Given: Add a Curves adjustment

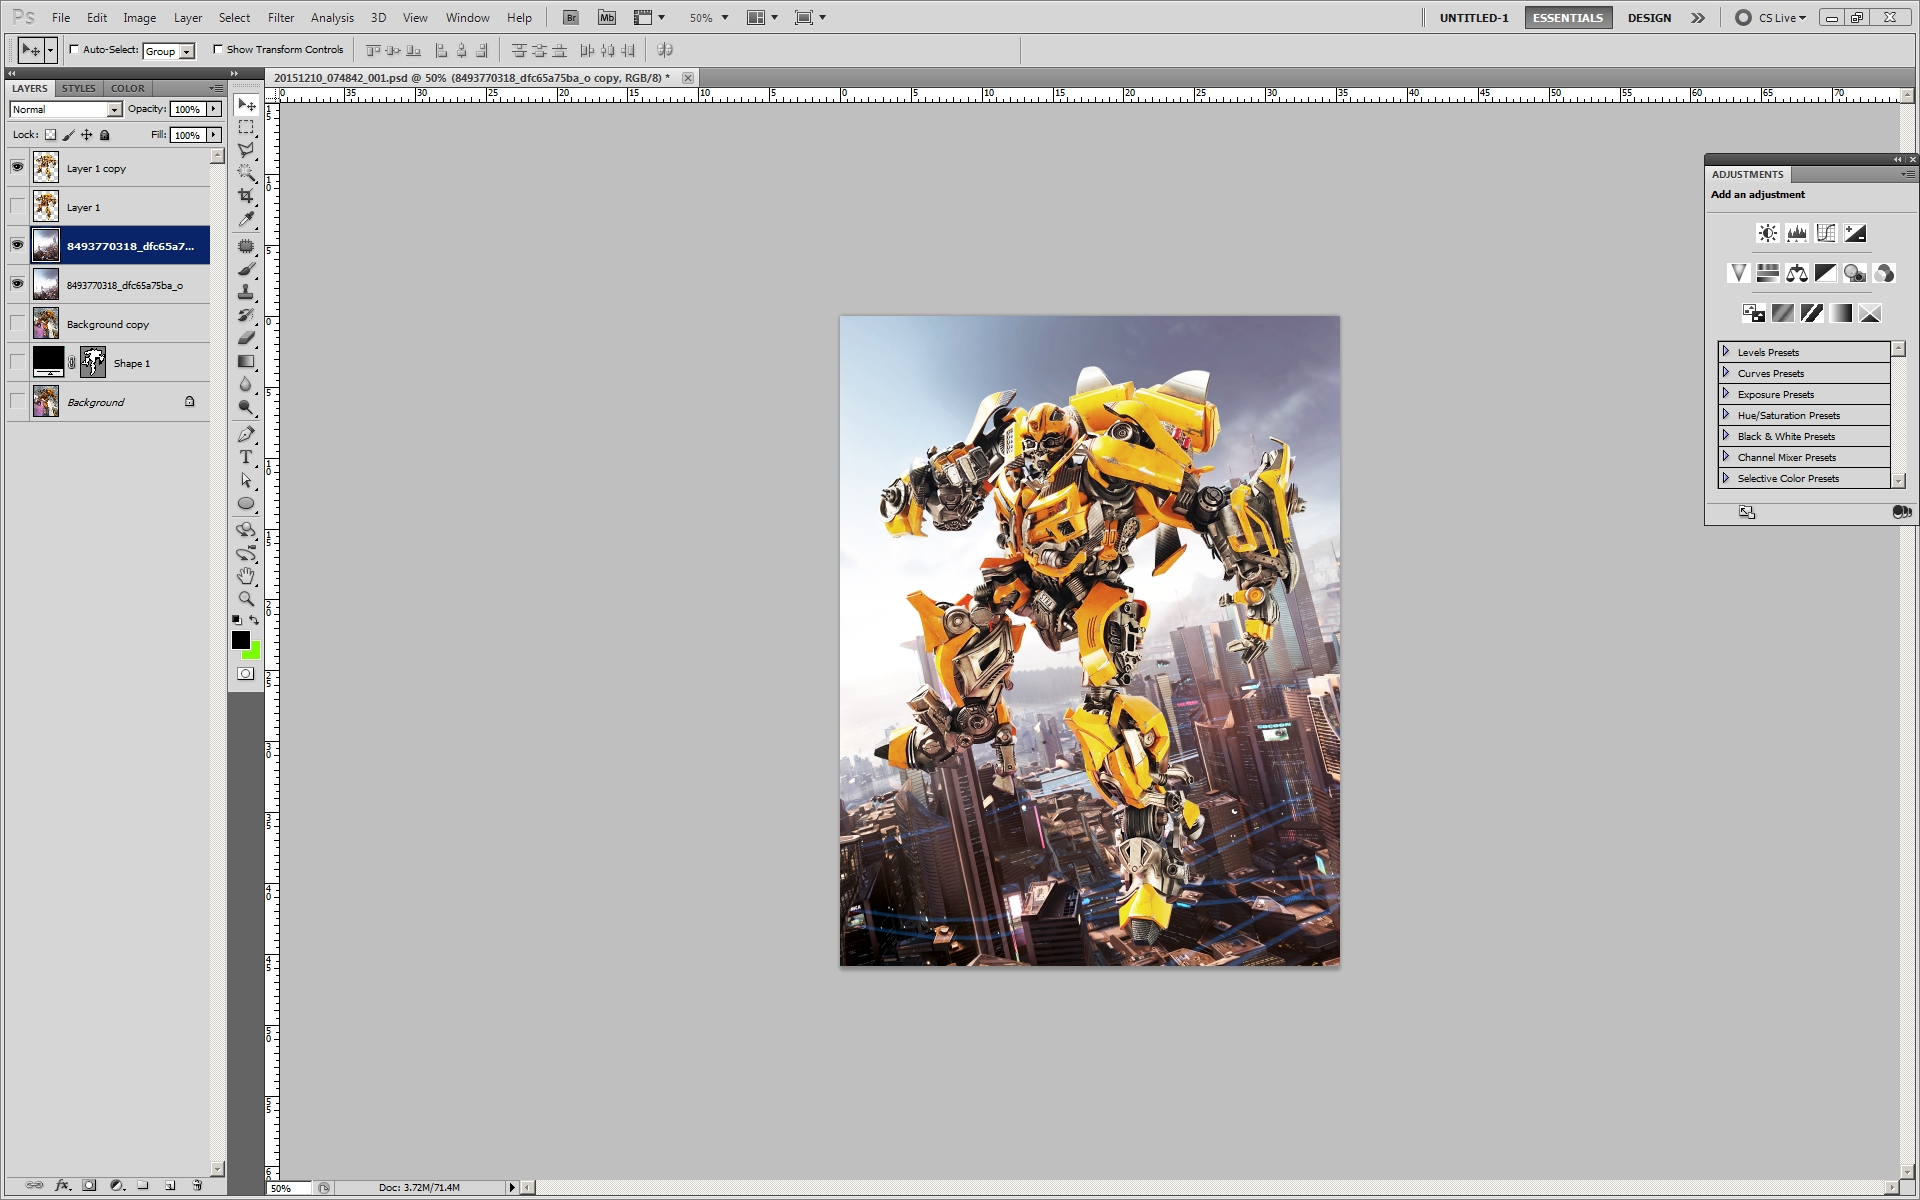Looking at the screenshot, I should click(x=1826, y=233).
